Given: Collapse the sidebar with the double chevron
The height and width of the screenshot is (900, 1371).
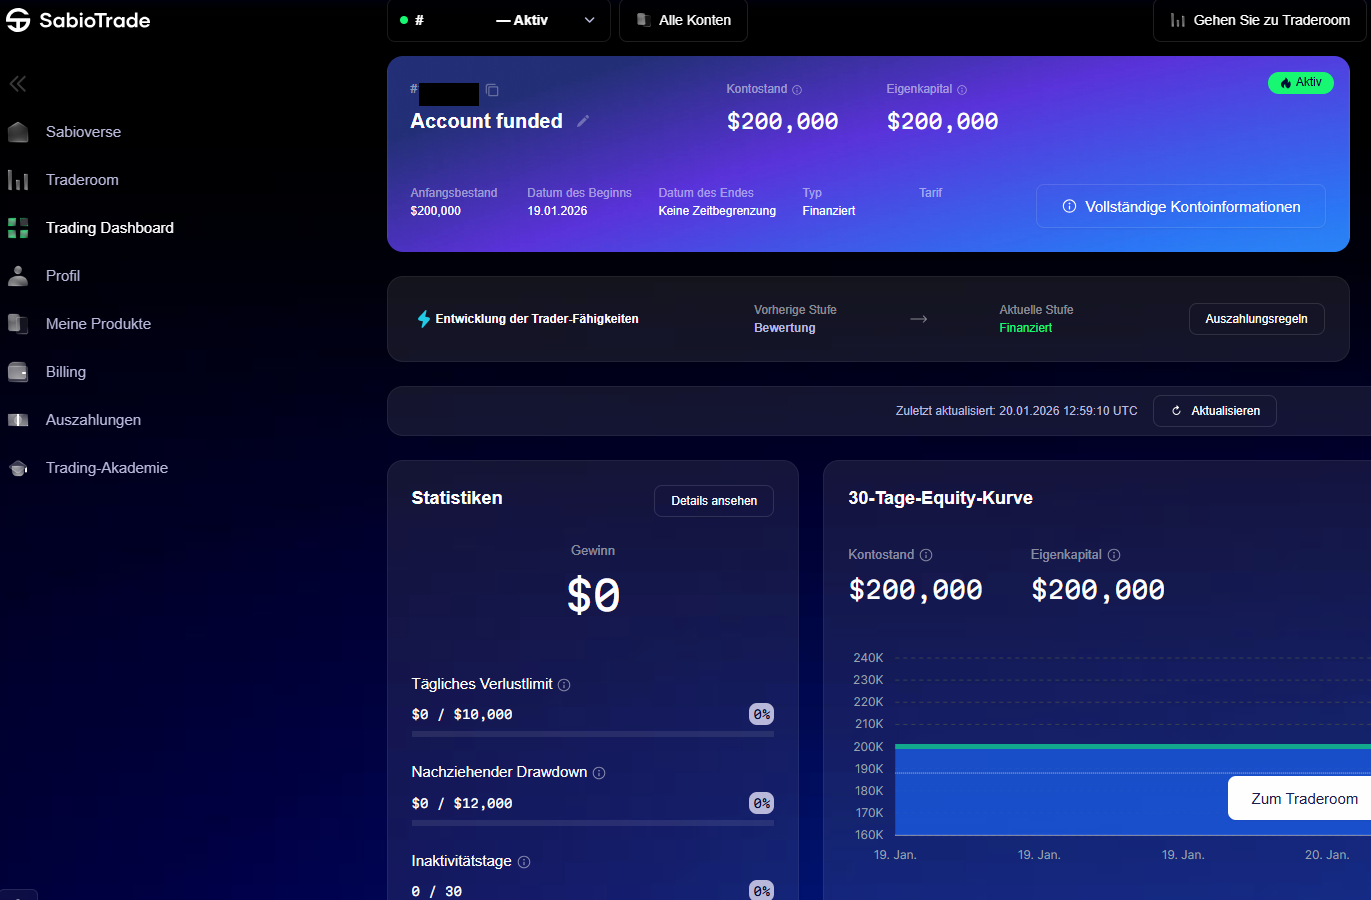Looking at the screenshot, I should click(x=17, y=84).
